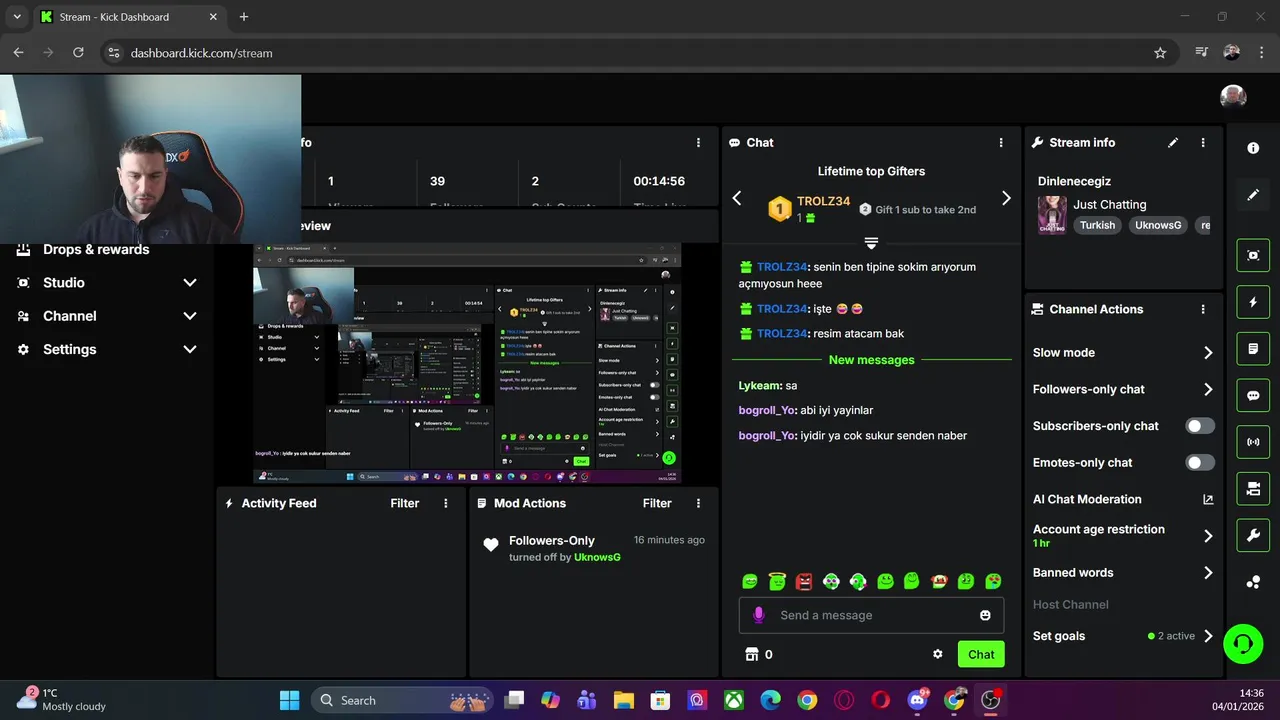Open the stream preview panel icon in sidebar
The height and width of the screenshot is (720, 1280).
(x=1253, y=255)
